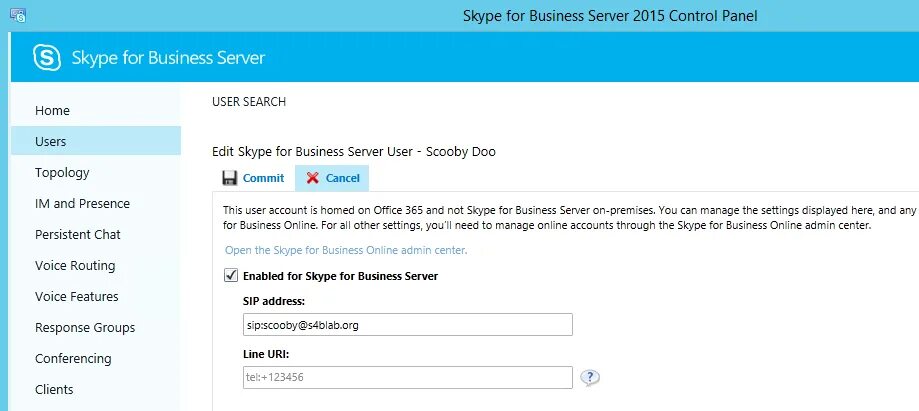Screen dimensions: 919x411
Task: Open the Skype for Business Online admin center link
Action: click(x=345, y=250)
